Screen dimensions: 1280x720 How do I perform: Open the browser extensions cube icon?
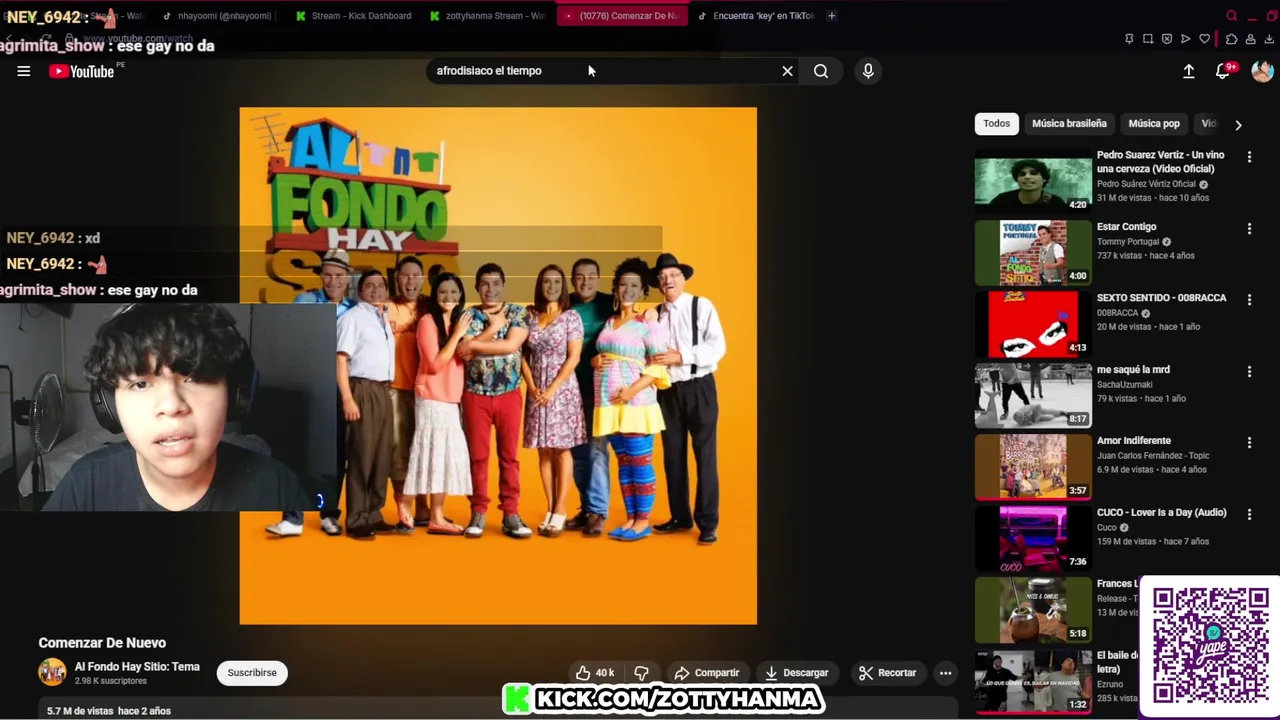(1231, 39)
